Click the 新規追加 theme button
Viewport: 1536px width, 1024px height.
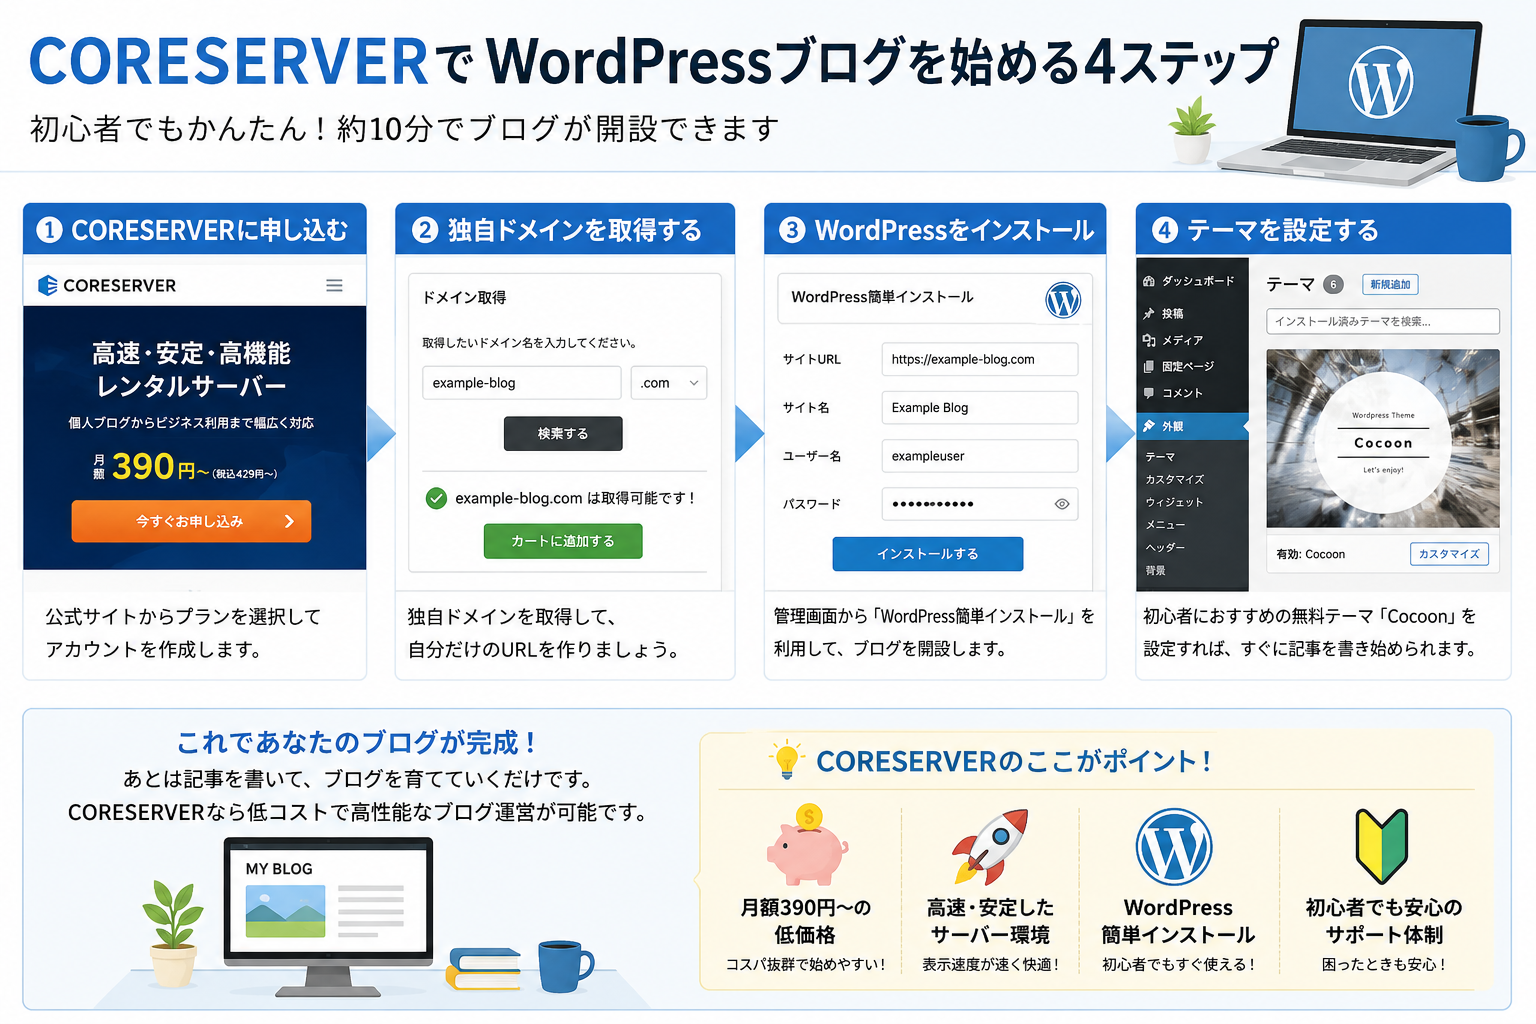1390,285
